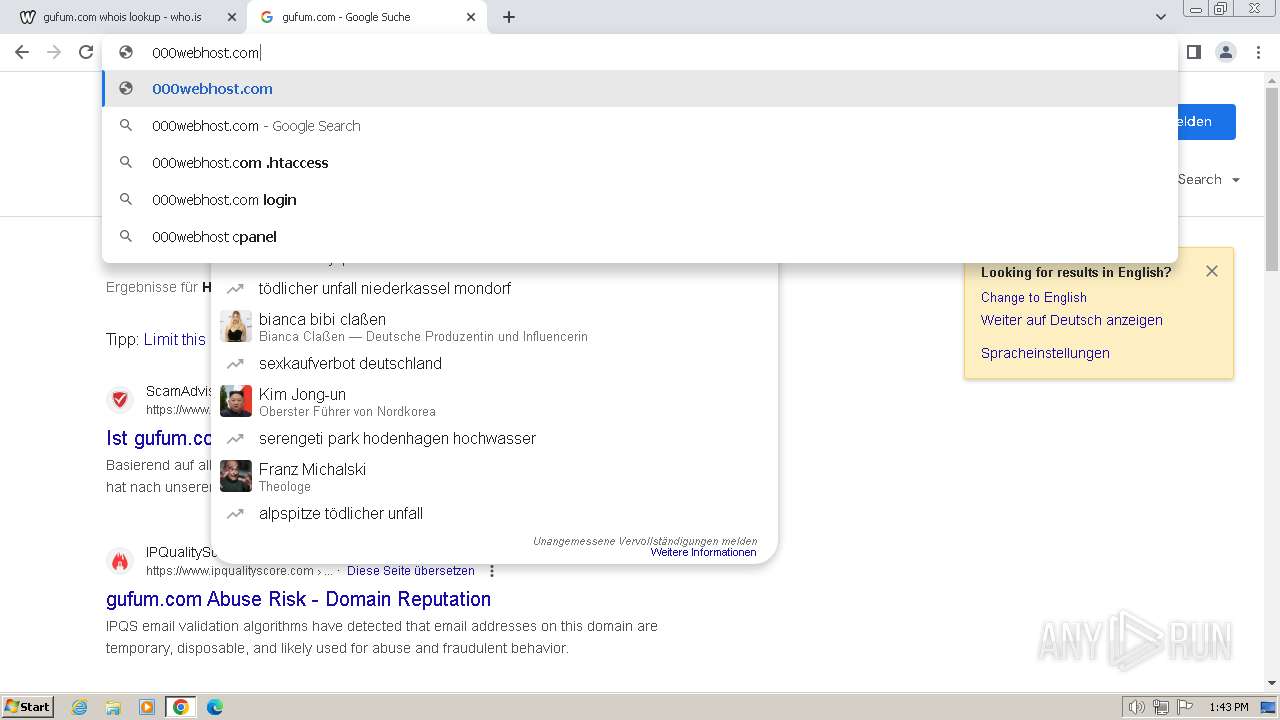
Task: Choose 'sexkaufverbot deutschland' trending suggestion
Action: tap(494, 364)
